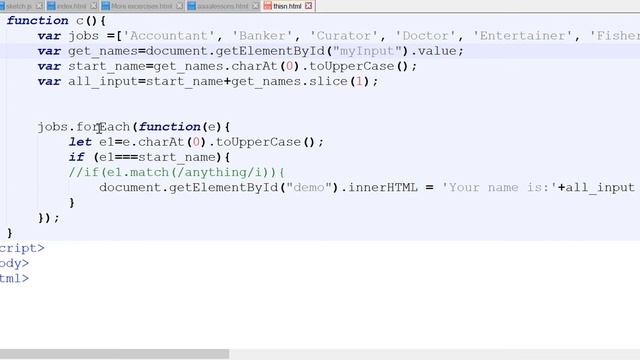Click the "myInput" string literal
Viewport: 640px width, 360px height.
pyautogui.click(x=367, y=51)
